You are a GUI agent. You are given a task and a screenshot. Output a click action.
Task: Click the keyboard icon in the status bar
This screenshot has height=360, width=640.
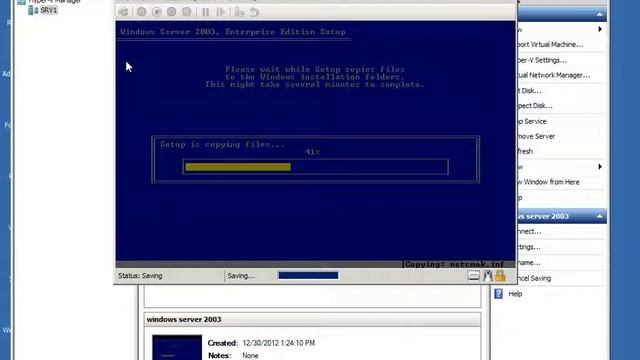click(473, 276)
